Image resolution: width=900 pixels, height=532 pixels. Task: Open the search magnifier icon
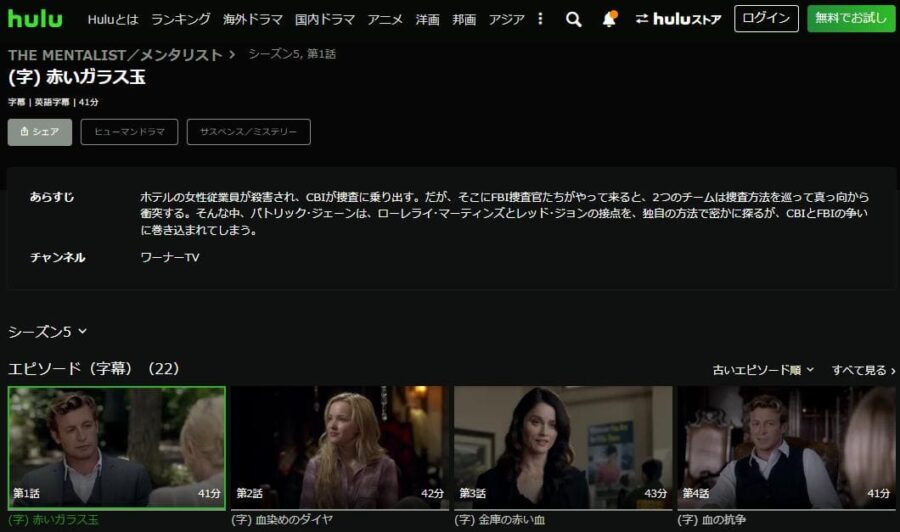tap(573, 19)
